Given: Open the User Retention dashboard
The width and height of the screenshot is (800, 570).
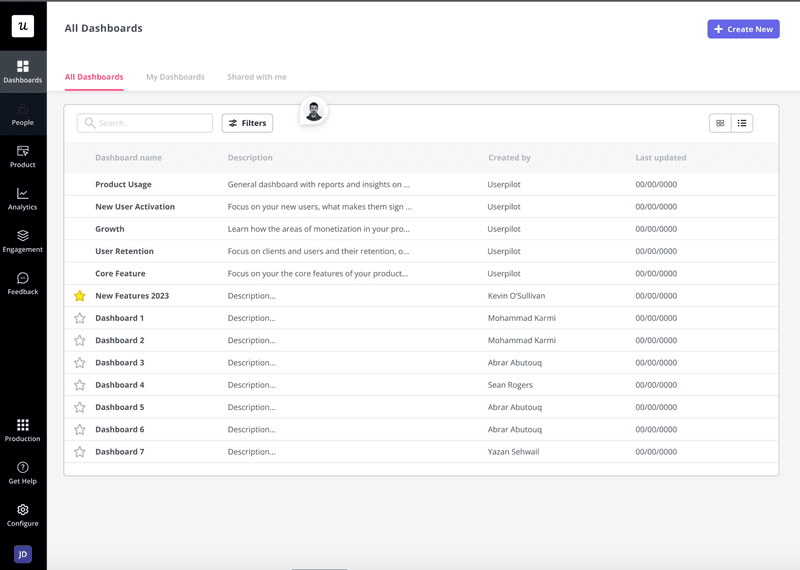Looking at the screenshot, I should pyautogui.click(x=124, y=251).
